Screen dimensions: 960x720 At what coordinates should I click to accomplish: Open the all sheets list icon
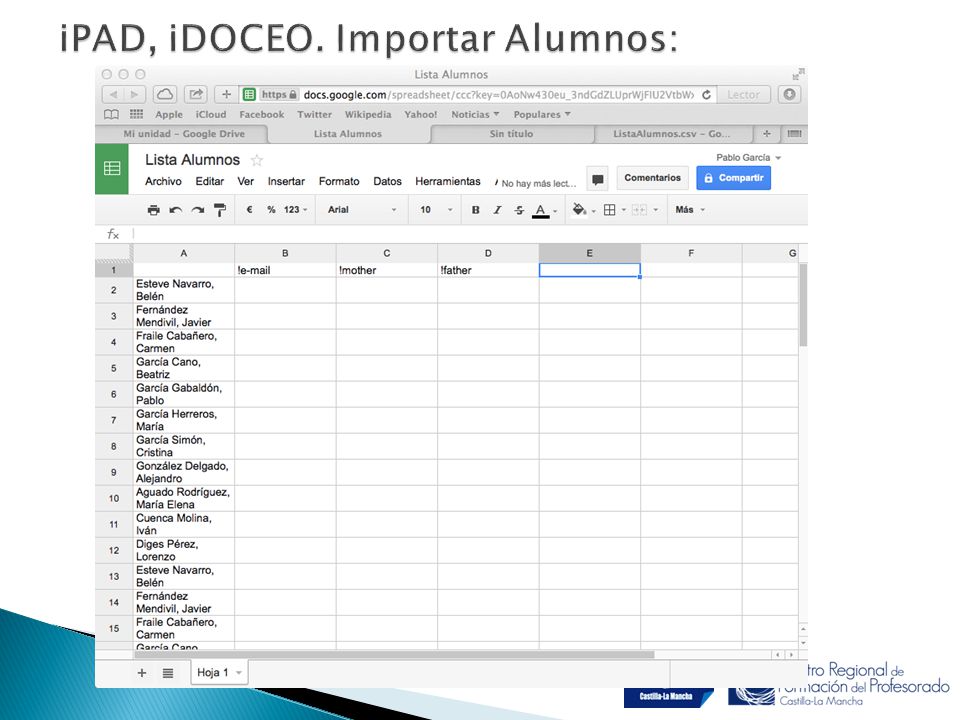coord(168,673)
